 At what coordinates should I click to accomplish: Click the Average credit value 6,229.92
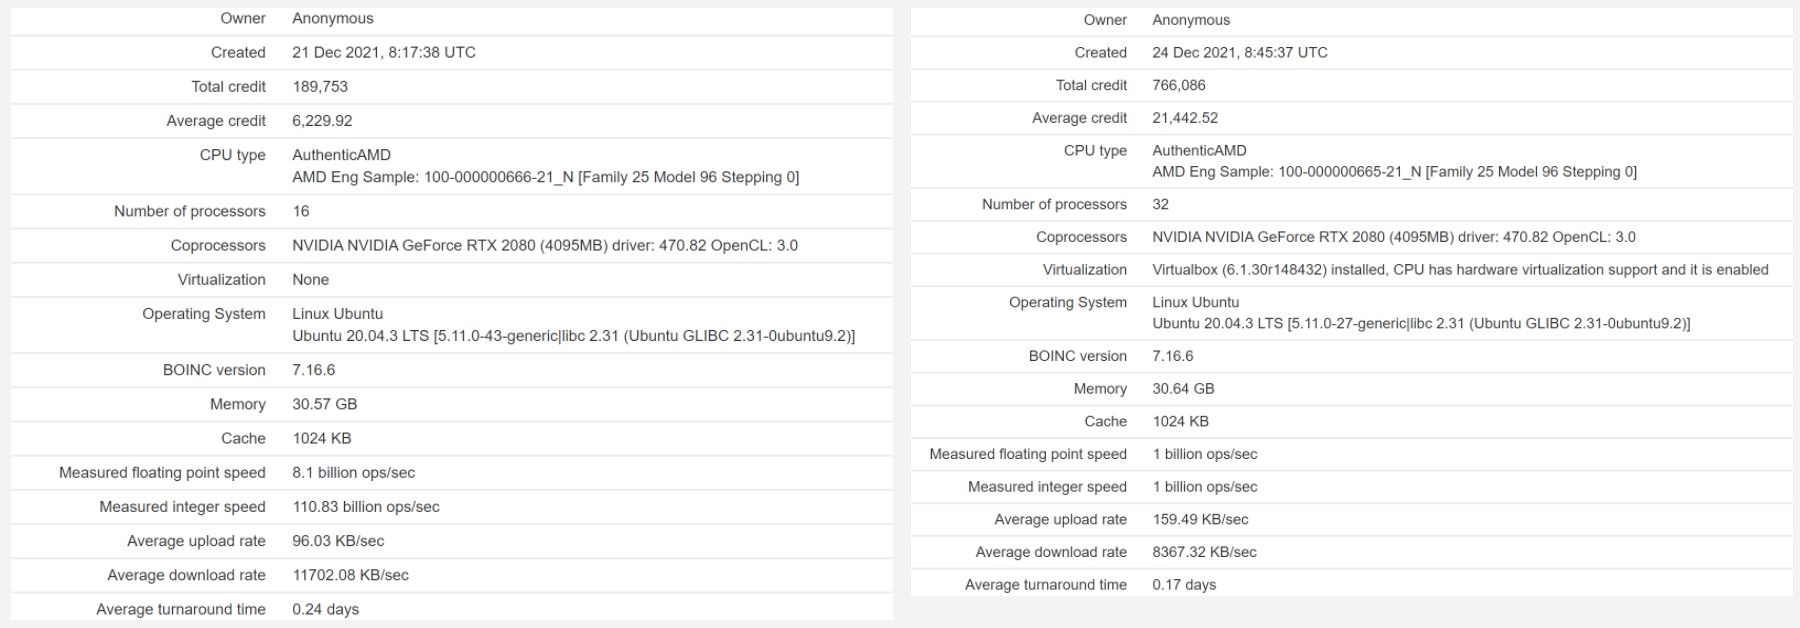(322, 120)
